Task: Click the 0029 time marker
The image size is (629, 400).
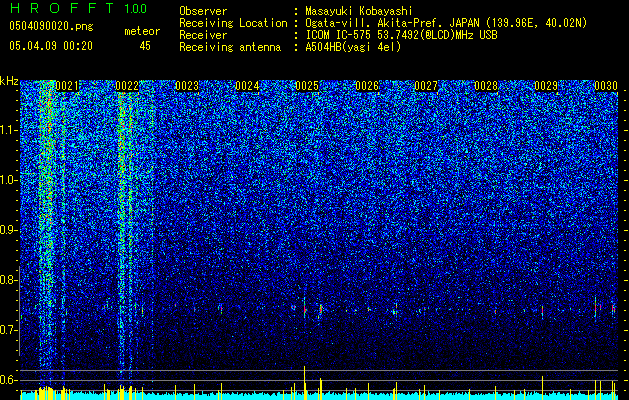Action: 546,86
